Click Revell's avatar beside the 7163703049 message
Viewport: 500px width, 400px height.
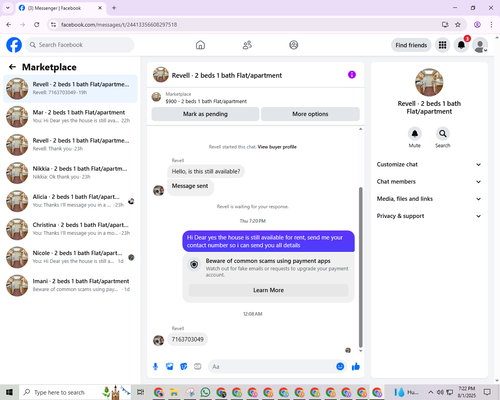pyautogui.click(x=158, y=340)
